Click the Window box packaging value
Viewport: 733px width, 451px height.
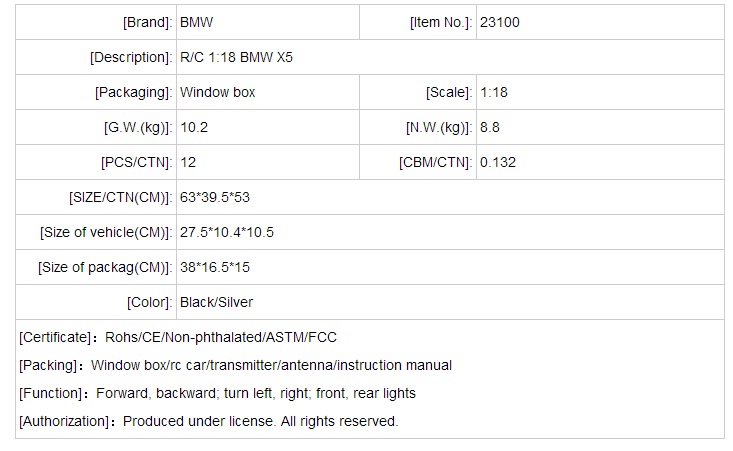tap(217, 92)
